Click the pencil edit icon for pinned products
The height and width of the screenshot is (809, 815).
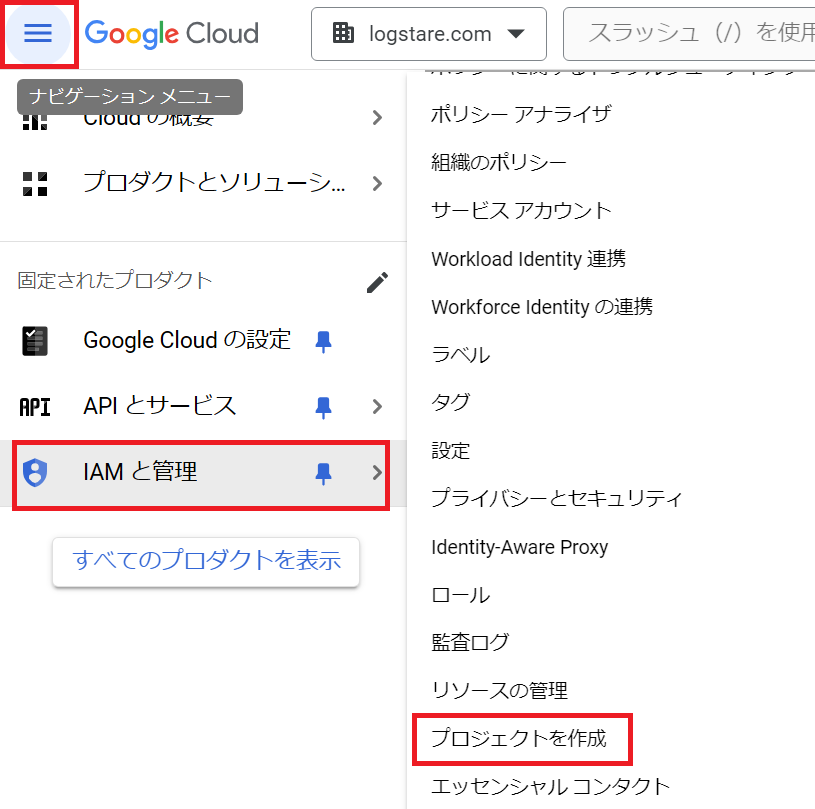[x=377, y=282]
